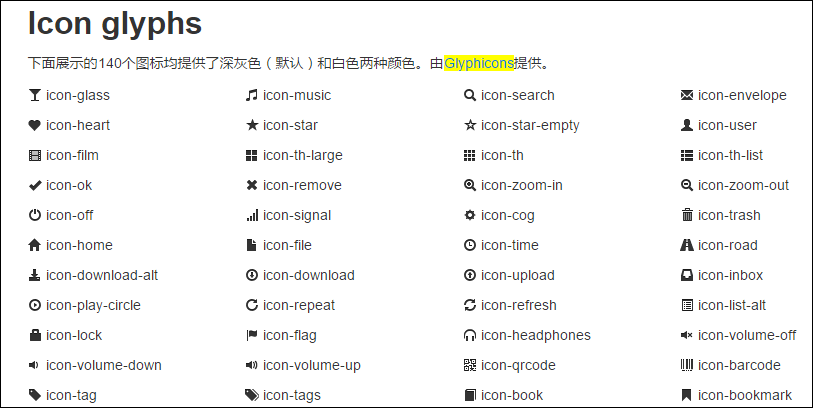Screen dimensions: 813x408
Task: Click the heart icon
Action: (x=35, y=125)
